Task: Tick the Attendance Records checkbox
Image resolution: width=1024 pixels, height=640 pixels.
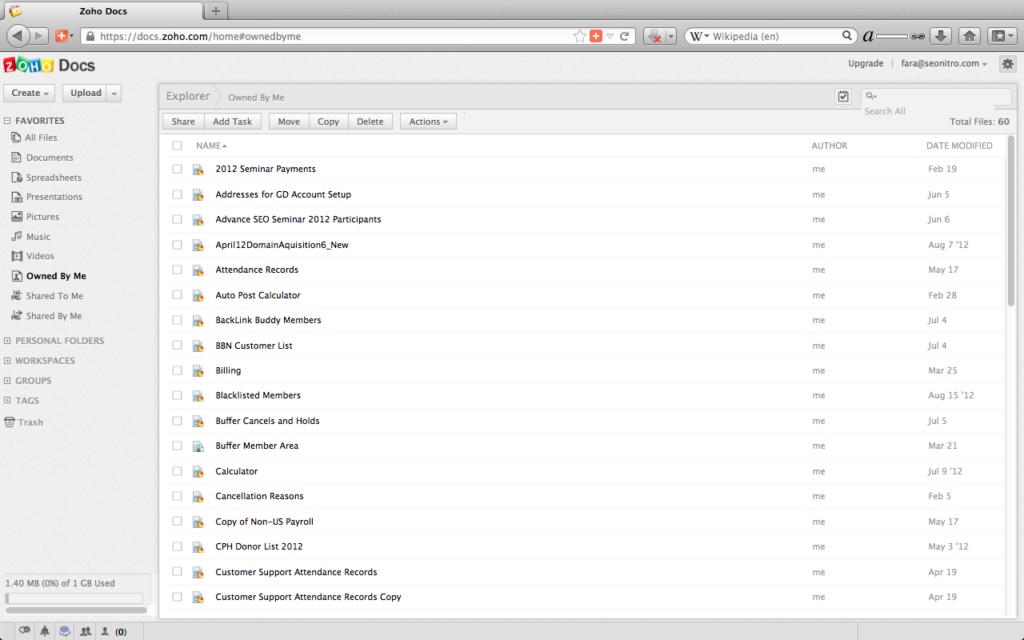Action: coord(177,270)
